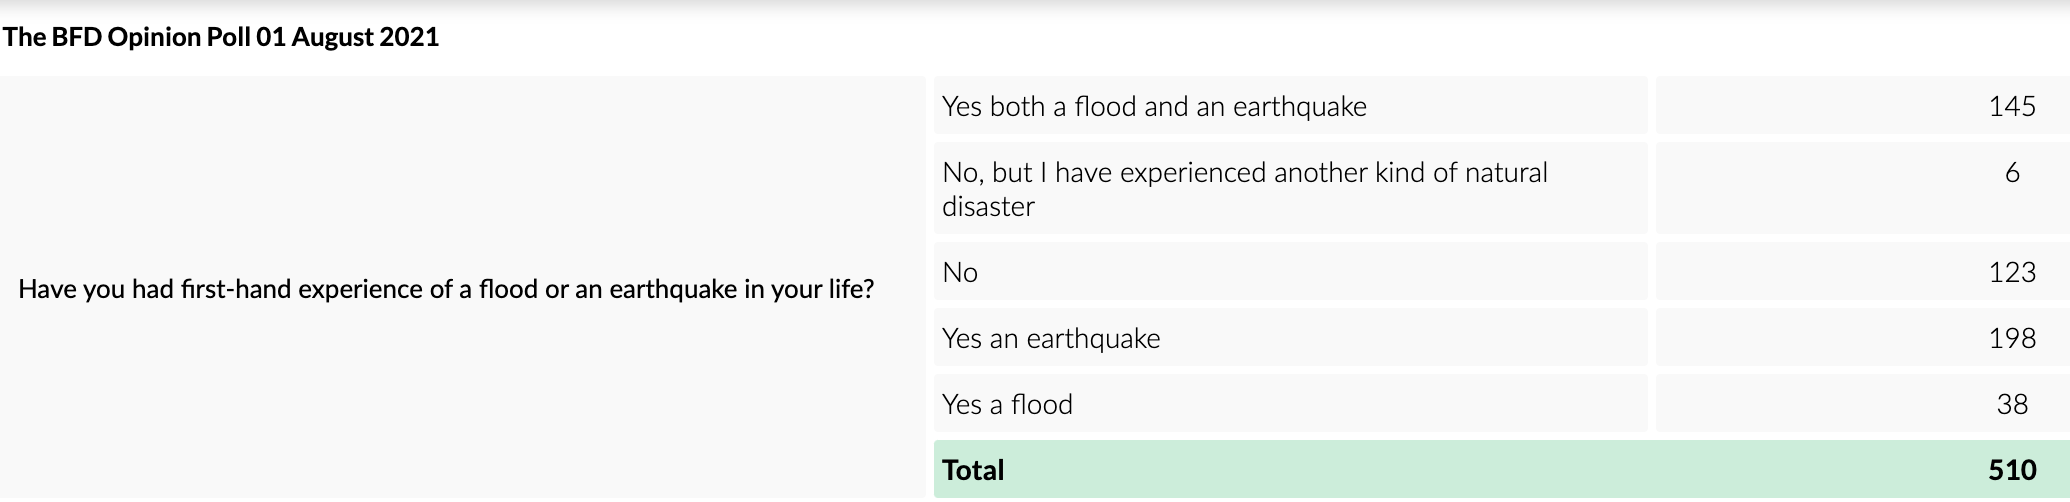
Task: Select the "Yes both a flood and an earthquake" answer
Action: 1154,107
